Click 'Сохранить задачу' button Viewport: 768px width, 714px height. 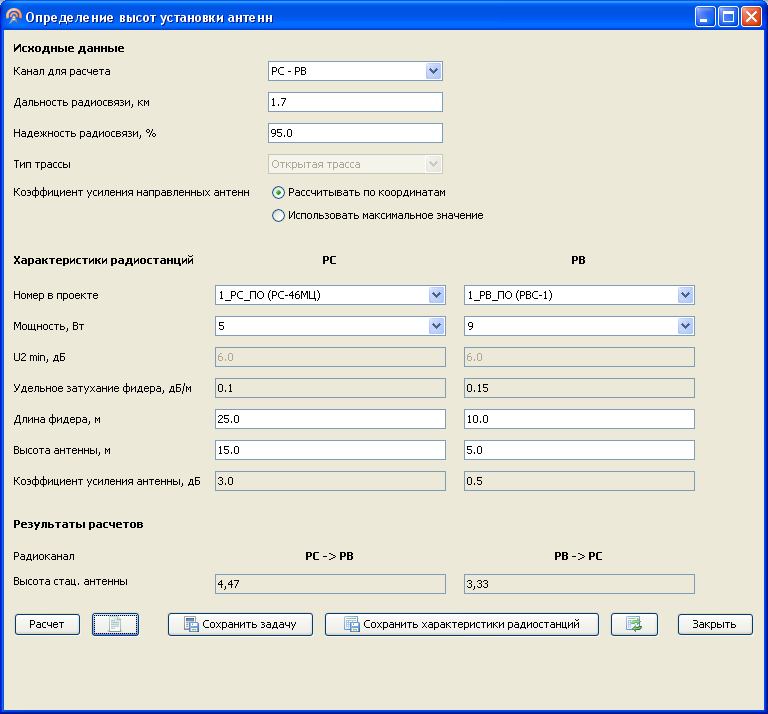[x=240, y=624]
